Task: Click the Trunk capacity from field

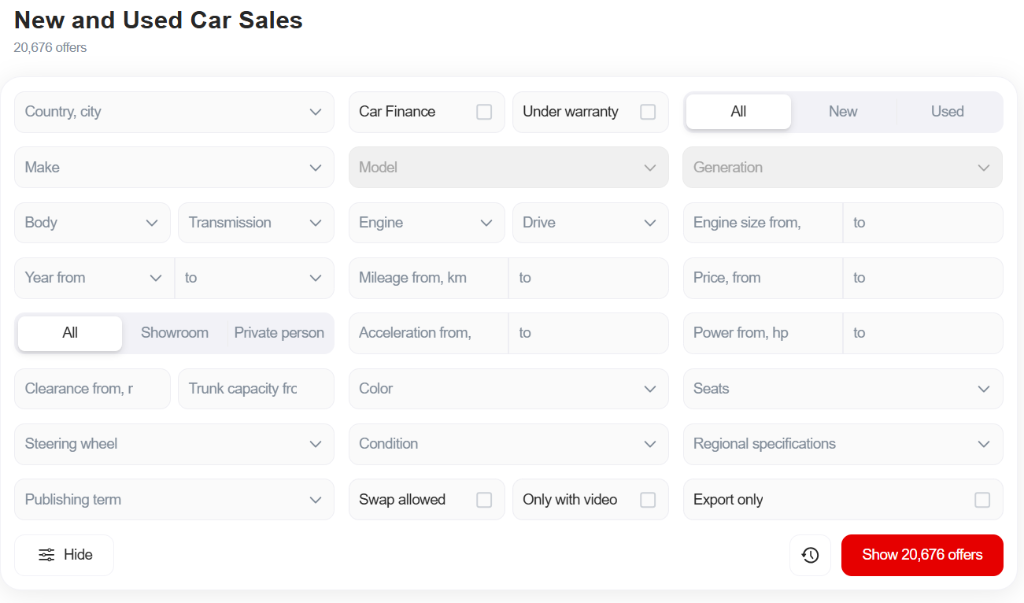Action: click(256, 389)
